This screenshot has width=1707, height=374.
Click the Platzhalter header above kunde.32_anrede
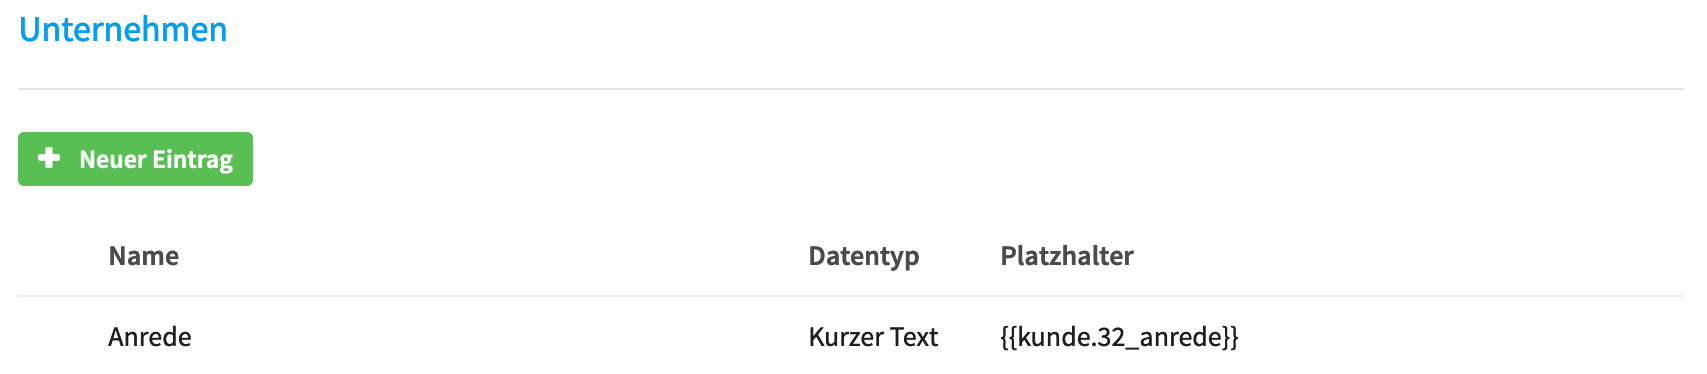point(1067,256)
